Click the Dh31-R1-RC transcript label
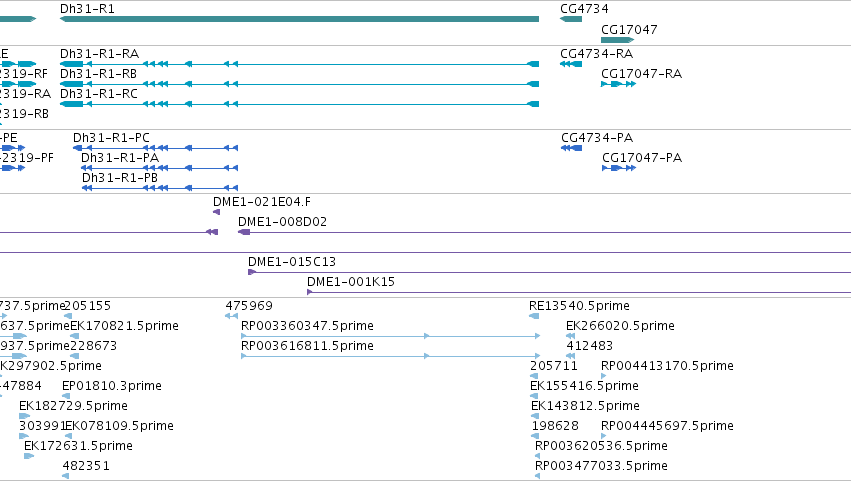The image size is (851, 481). click(x=99, y=94)
